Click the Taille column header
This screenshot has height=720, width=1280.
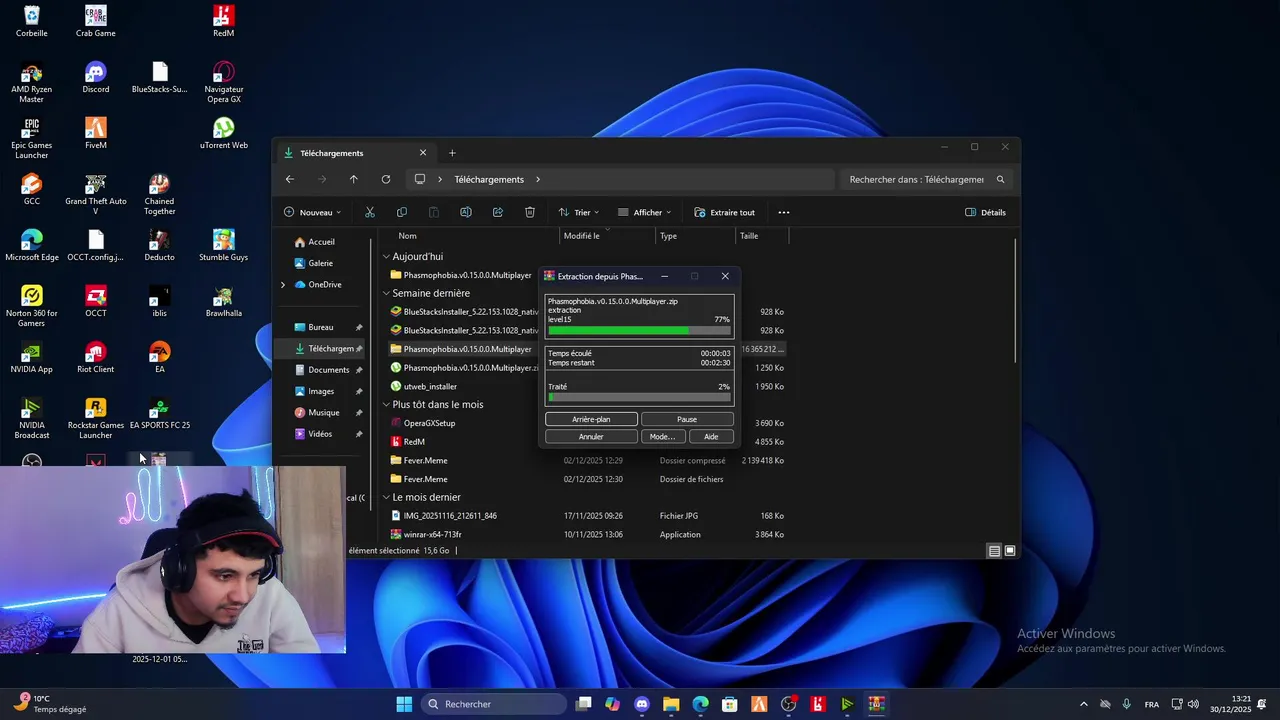(x=749, y=236)
